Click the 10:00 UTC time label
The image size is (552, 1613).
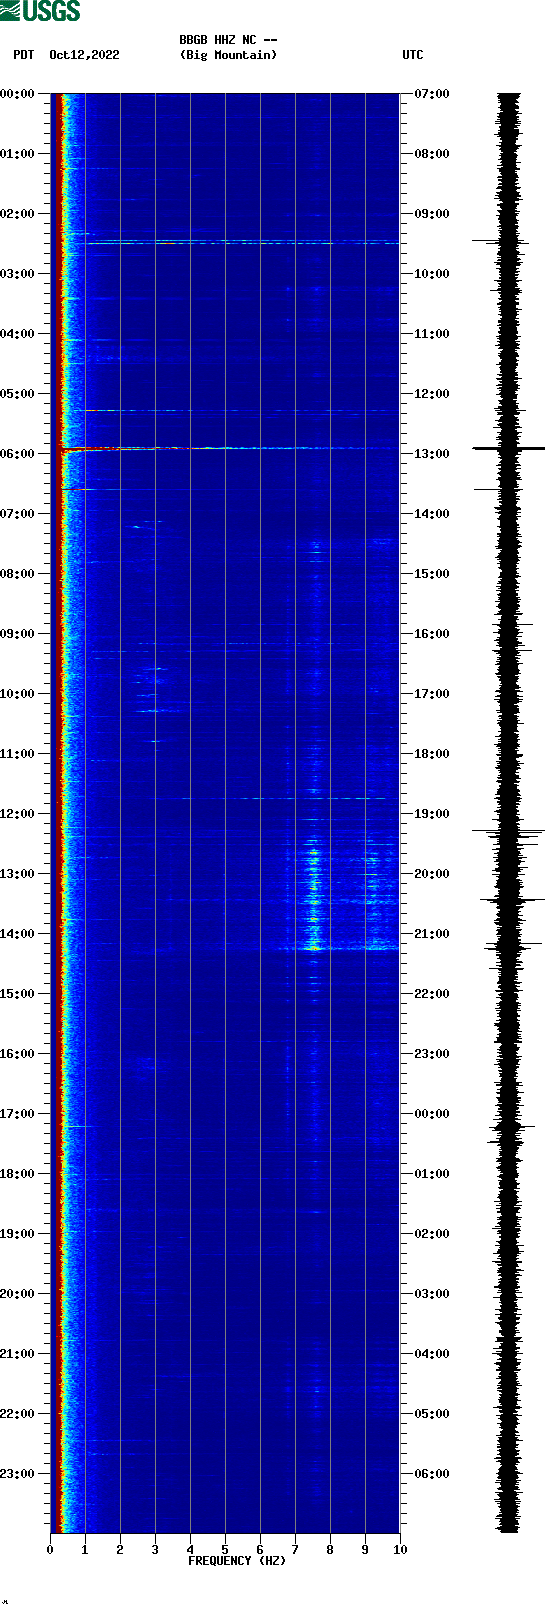(x=432, y=274)
